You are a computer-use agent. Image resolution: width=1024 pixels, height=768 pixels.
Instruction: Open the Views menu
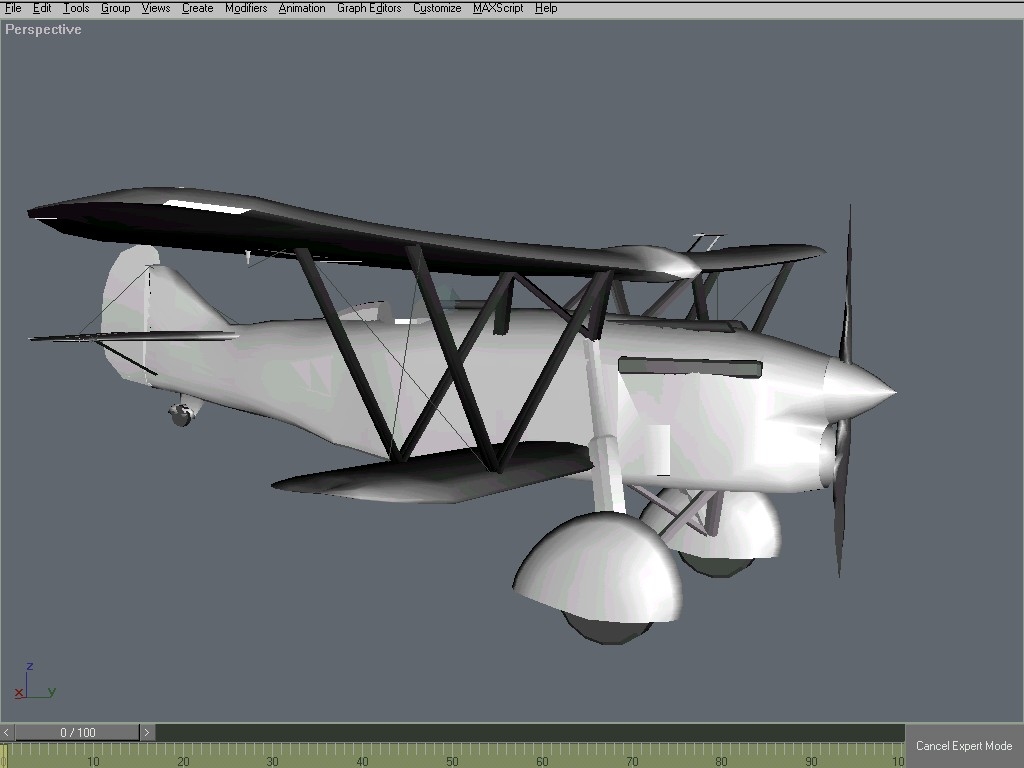point(155,8)
